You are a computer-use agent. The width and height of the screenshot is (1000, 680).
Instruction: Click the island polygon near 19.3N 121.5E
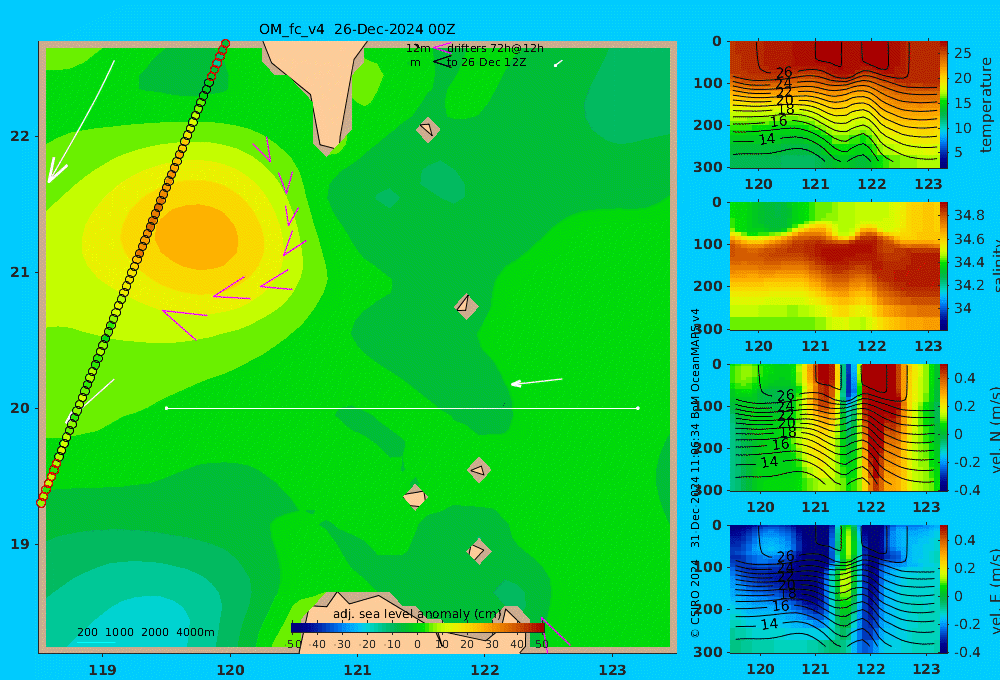(415, 497)
